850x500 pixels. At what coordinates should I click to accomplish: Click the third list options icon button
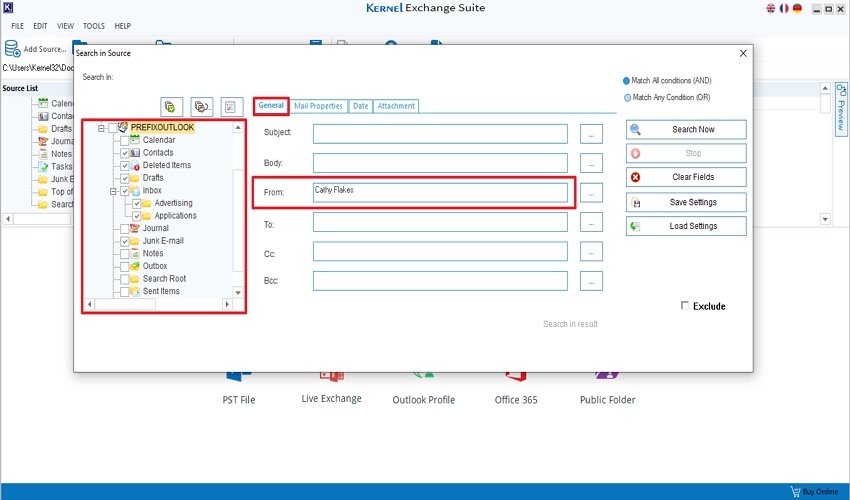231,107
